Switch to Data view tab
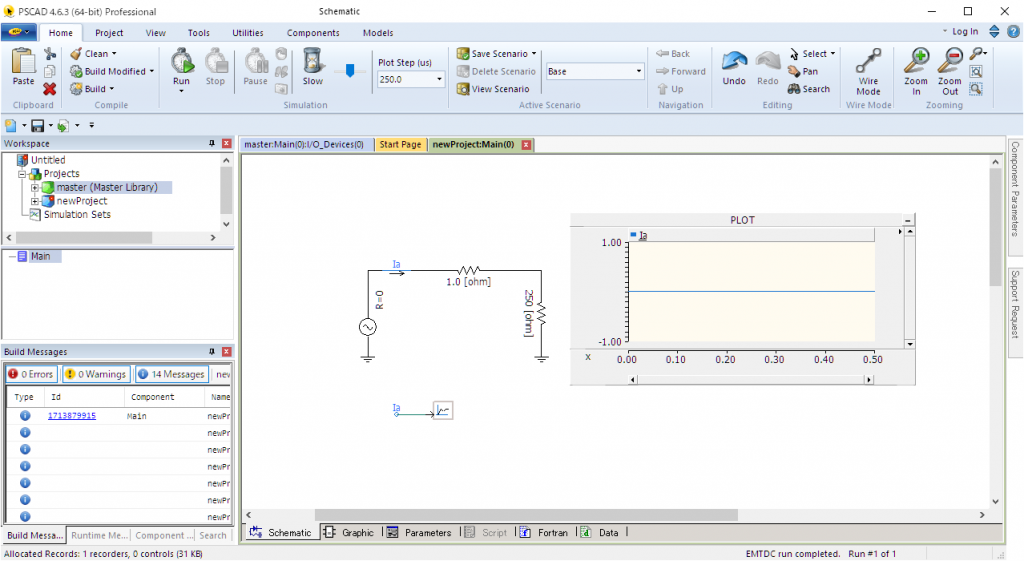Image resolution: width=1024 pixels, height=561 pixels. (600, 532)
